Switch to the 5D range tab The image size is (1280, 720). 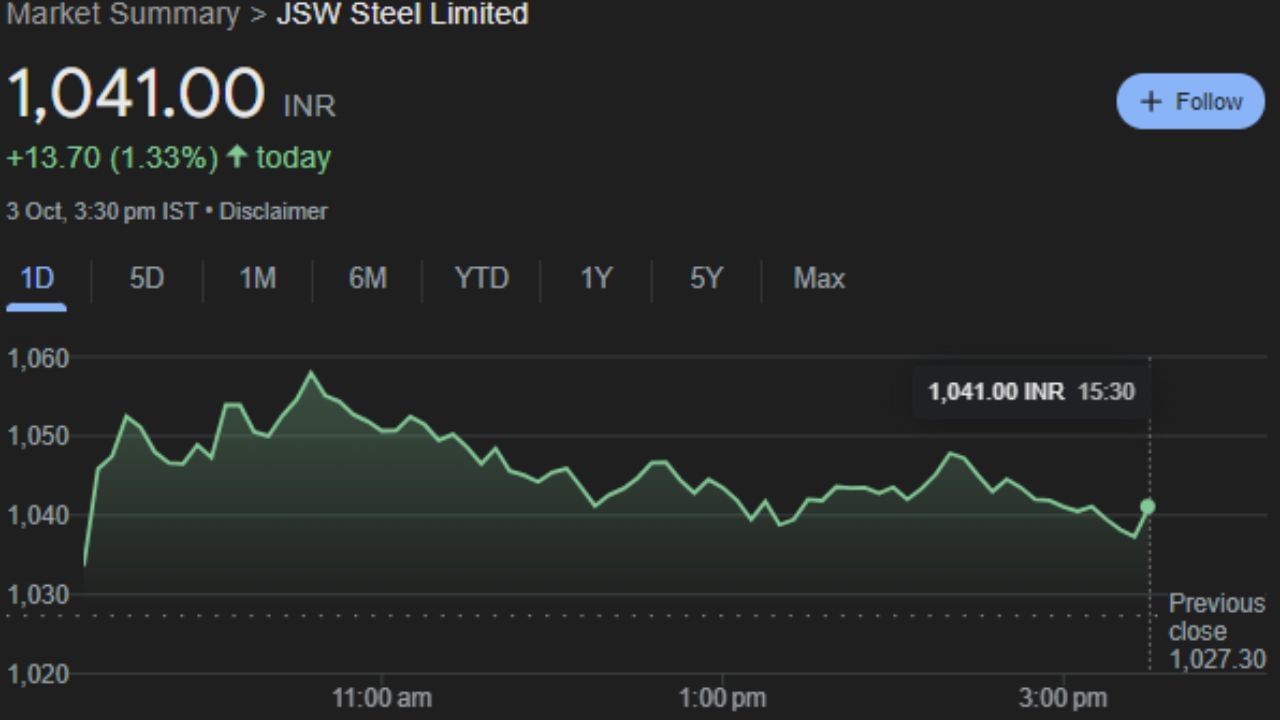click(146, 279)
